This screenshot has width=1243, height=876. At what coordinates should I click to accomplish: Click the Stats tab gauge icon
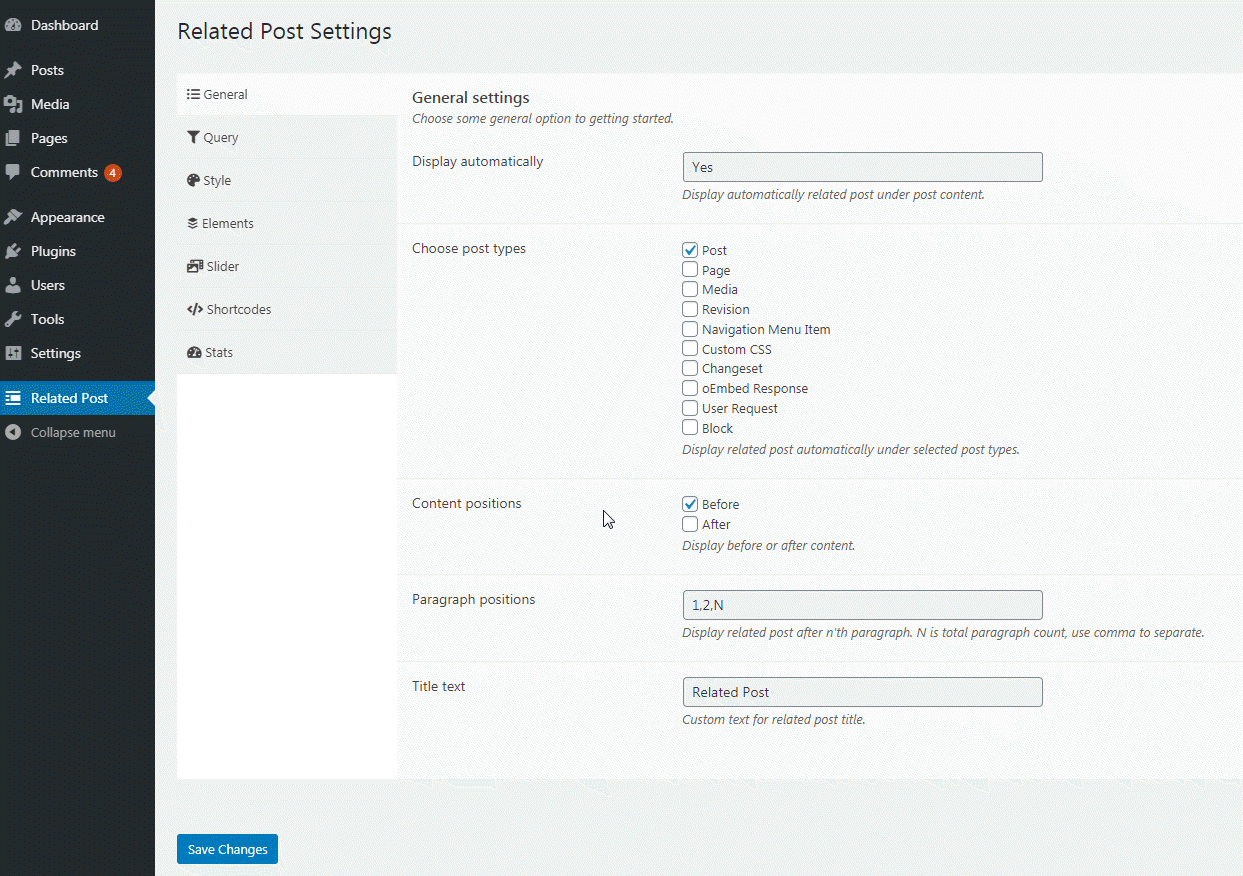[194, 352]
